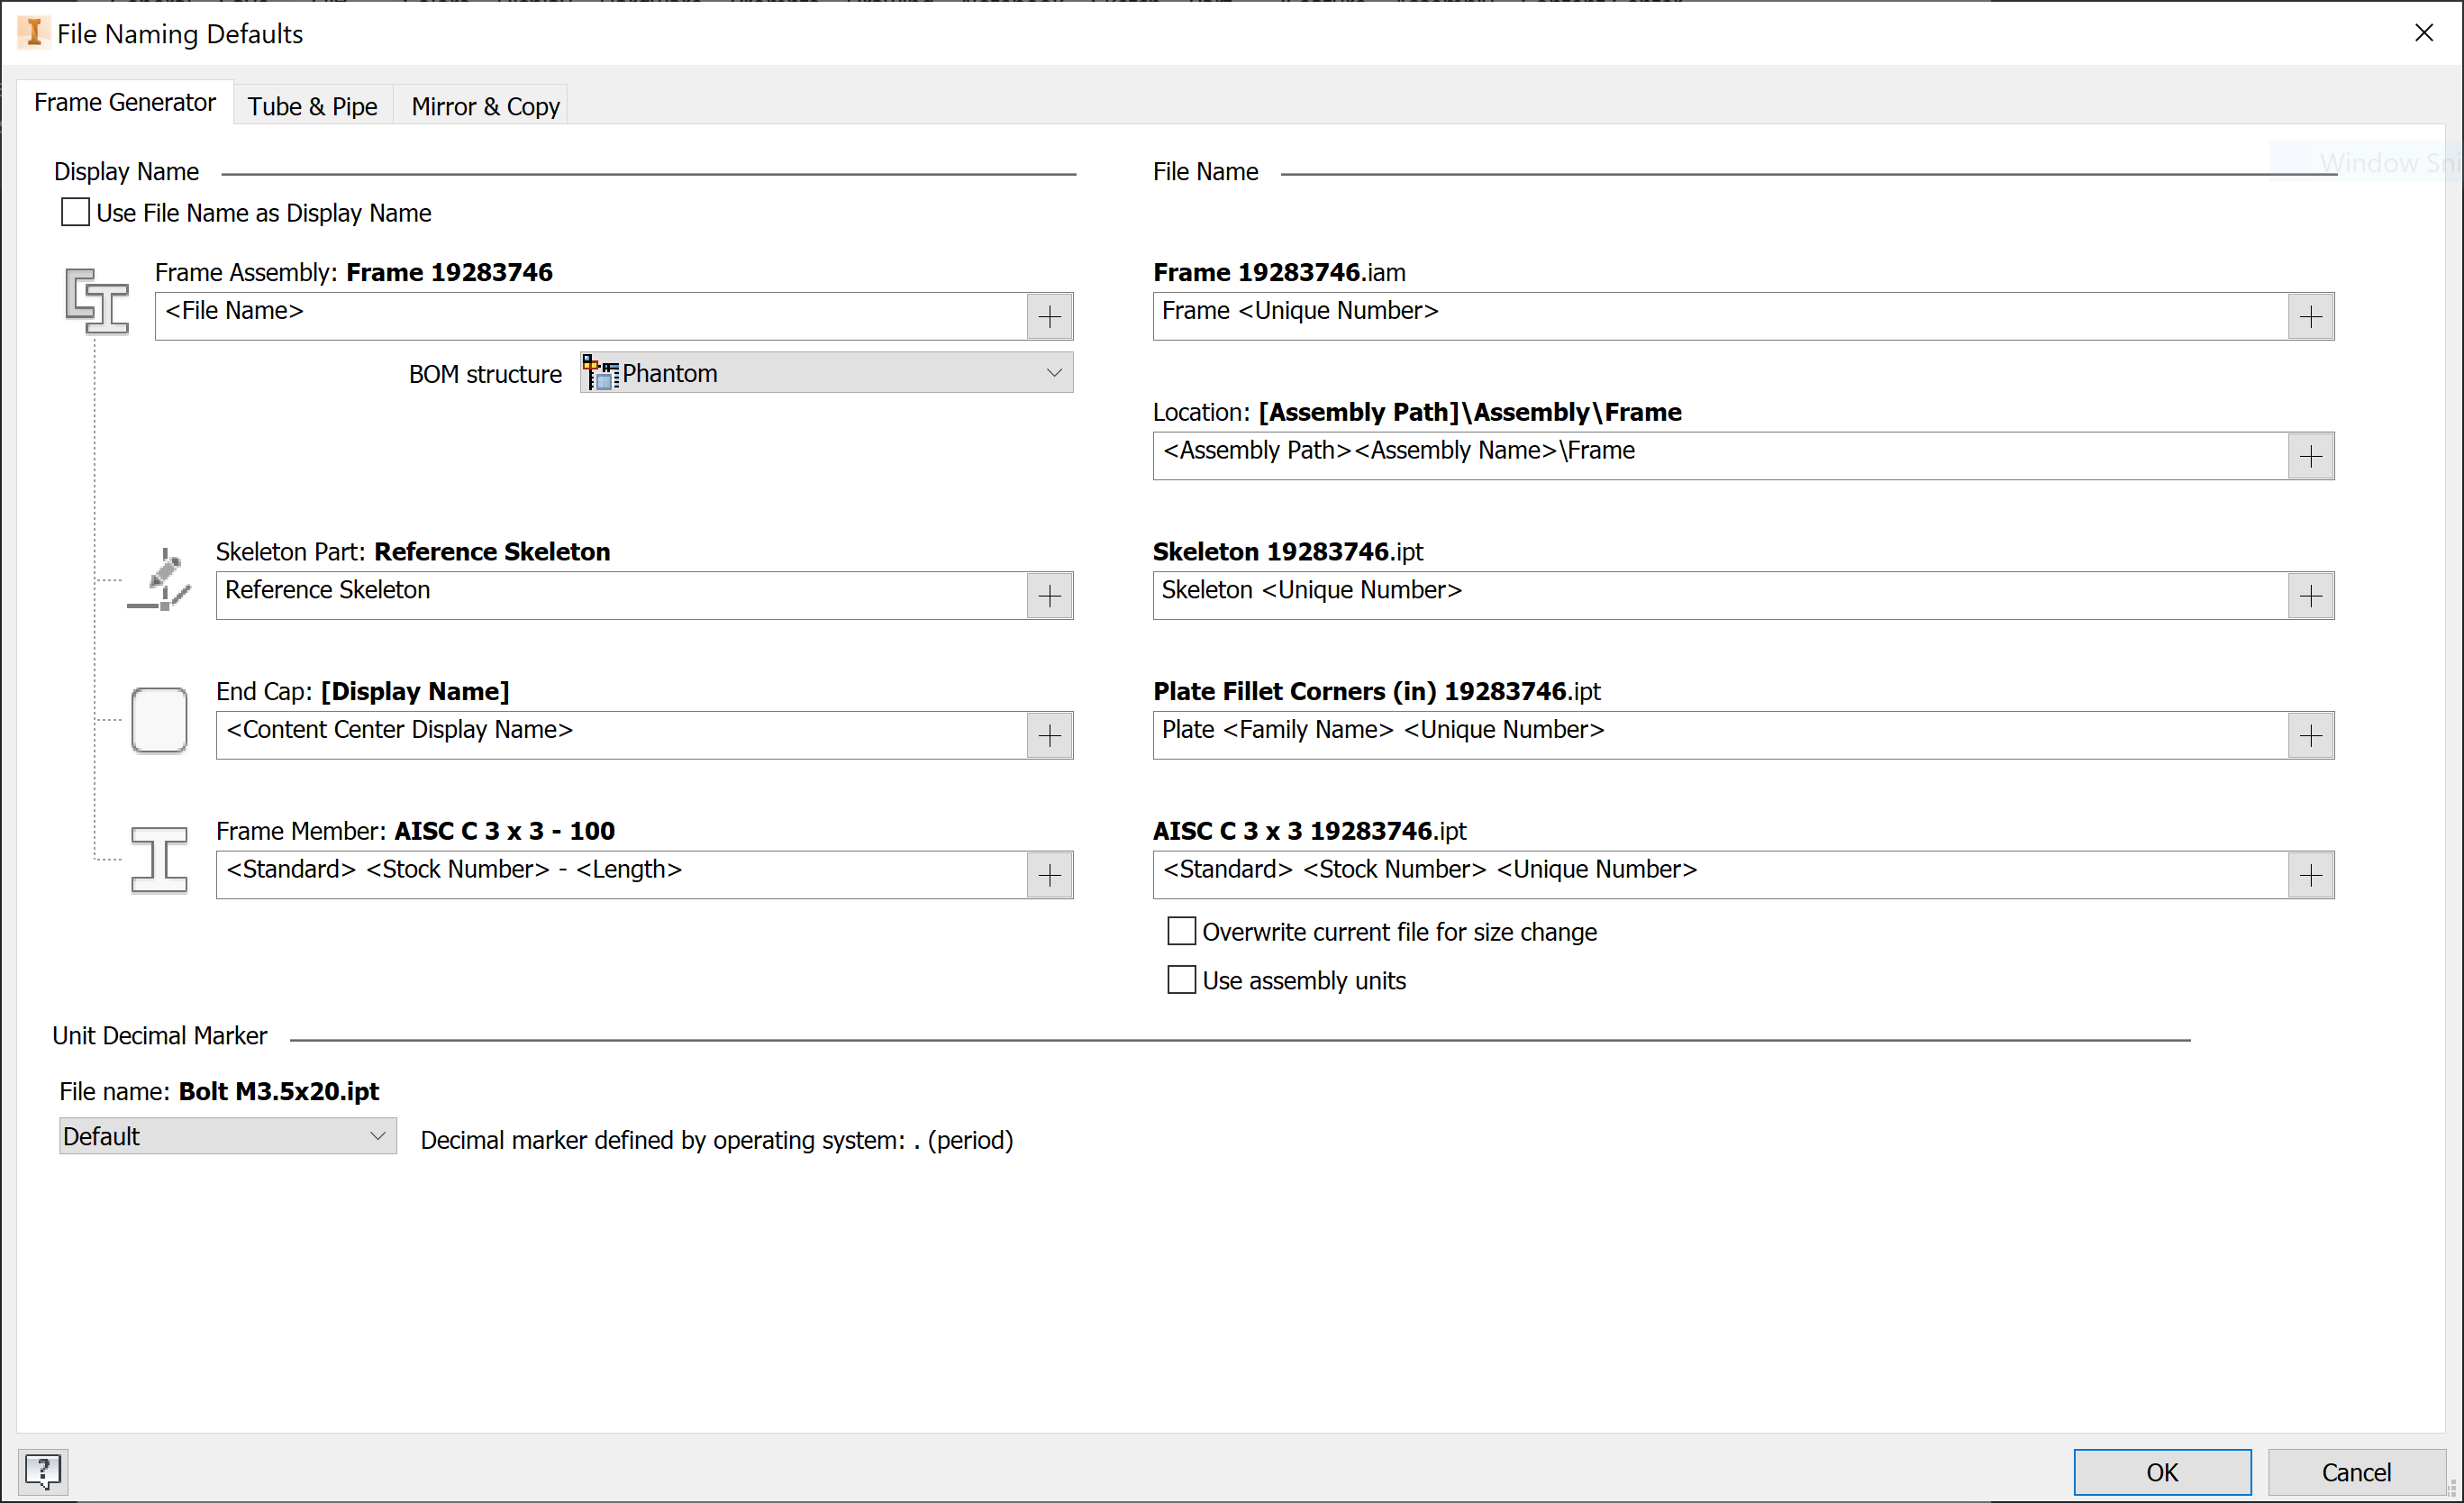Open the BOM structure Phantom dropdown
2464x1503 pixels.
[x=826, y=373]
